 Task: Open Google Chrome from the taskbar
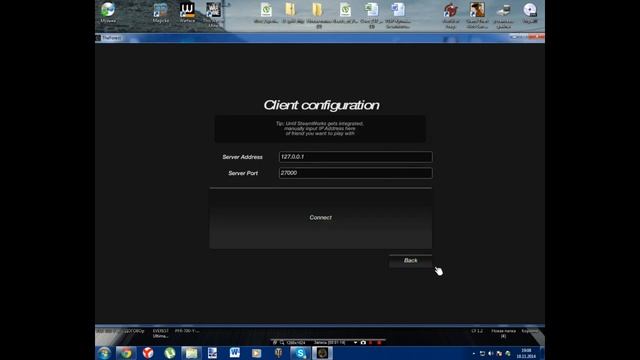tap(126, 353)
